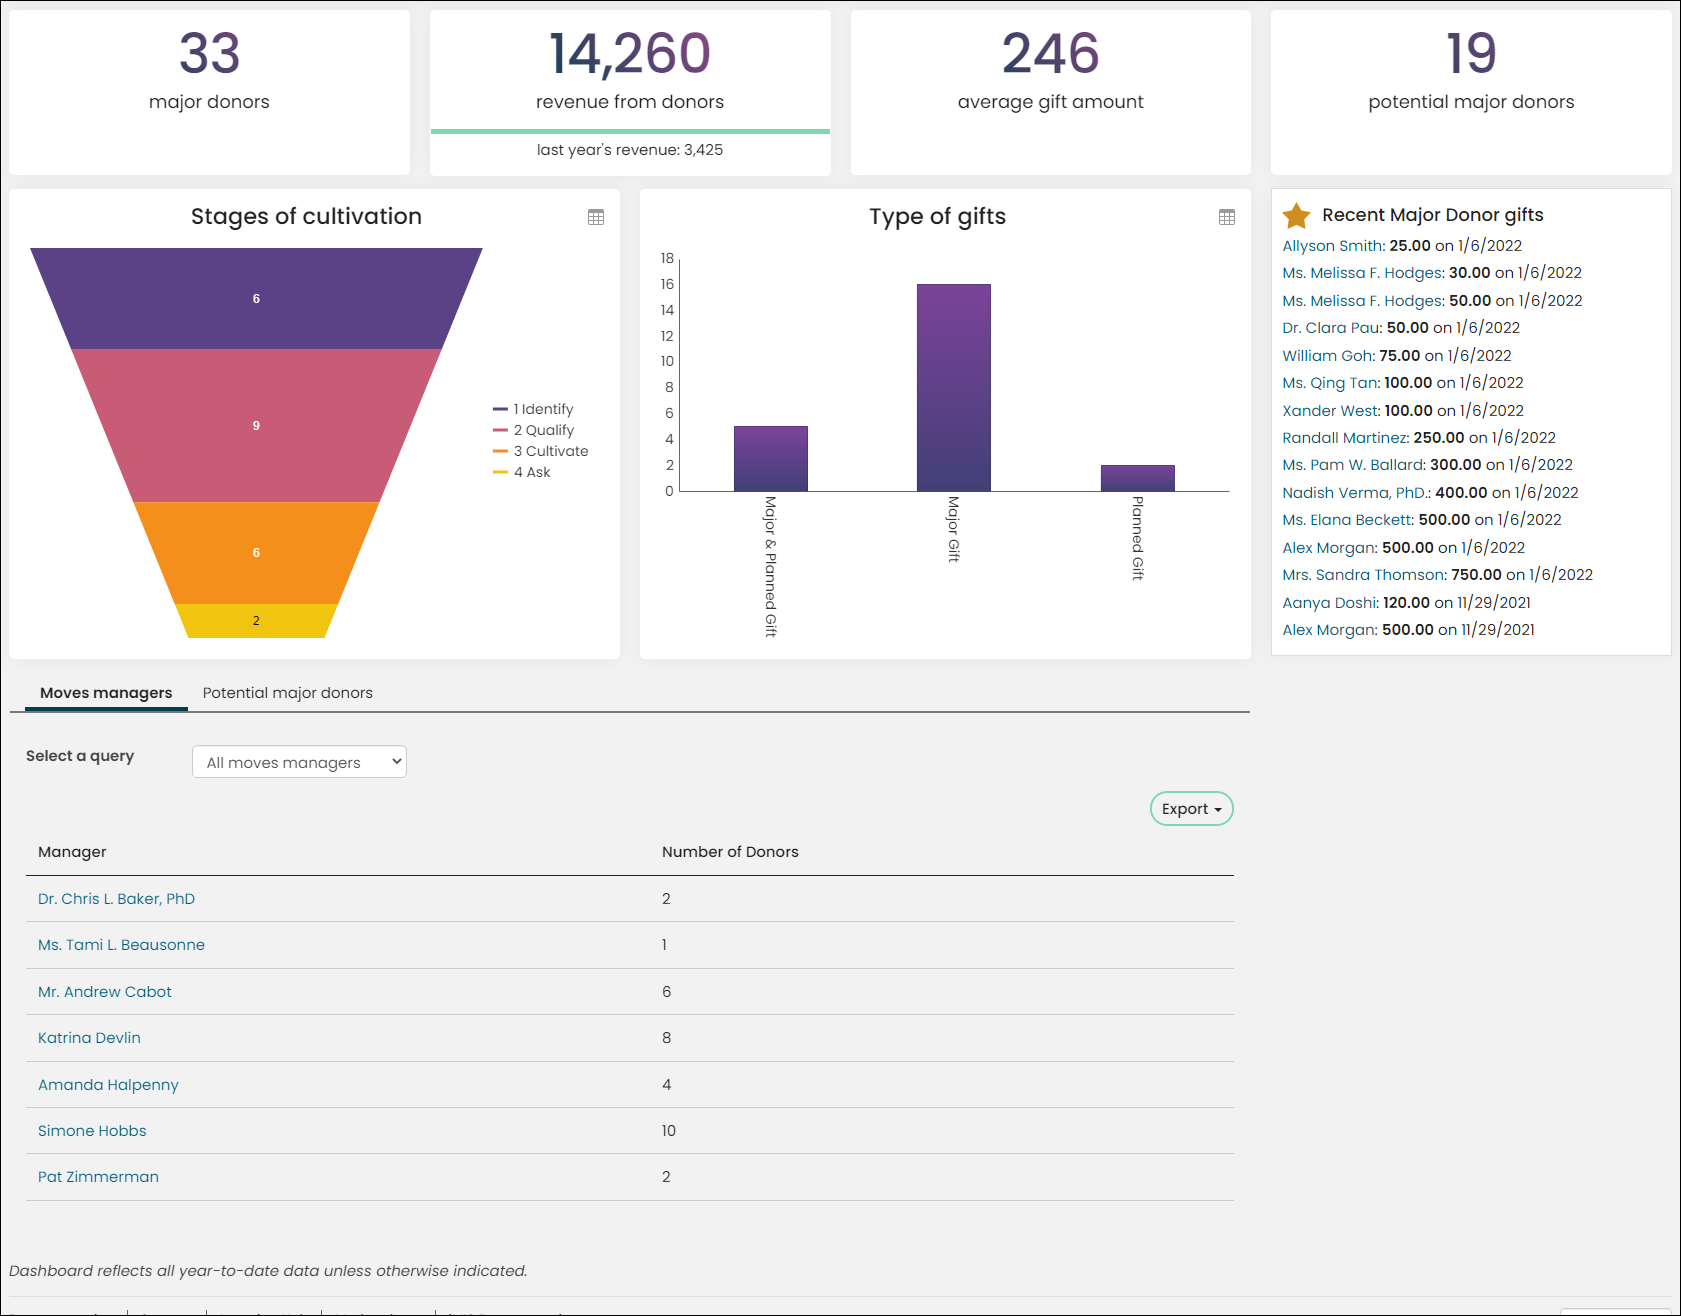Image resolution: width=1681 pixels, height=1316 pixels.
Task: Switch to the Potential major donors tab
Action: (287, 693)
